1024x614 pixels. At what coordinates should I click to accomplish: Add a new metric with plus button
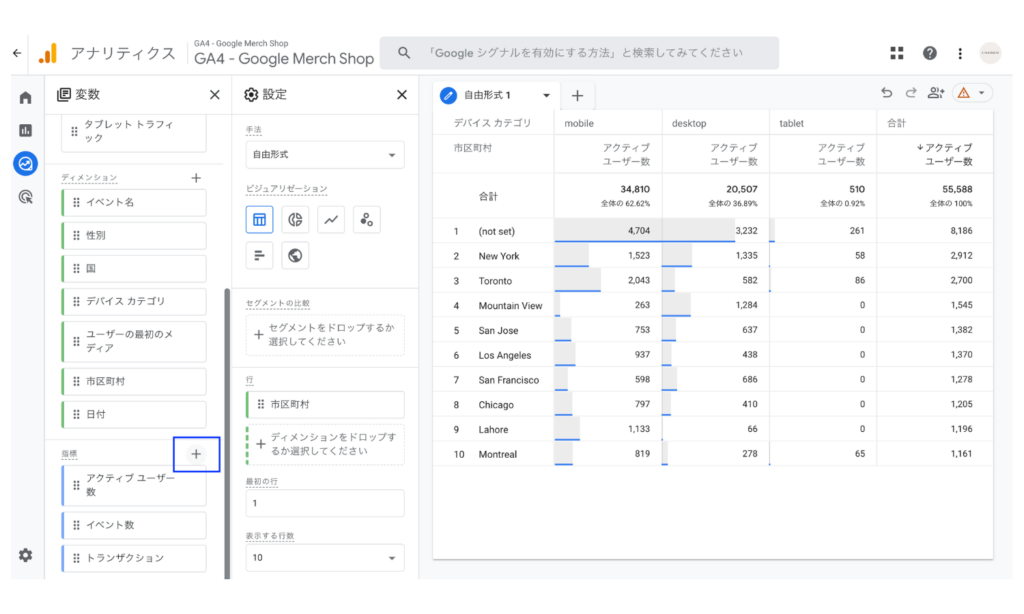click(x=196, y=454)
